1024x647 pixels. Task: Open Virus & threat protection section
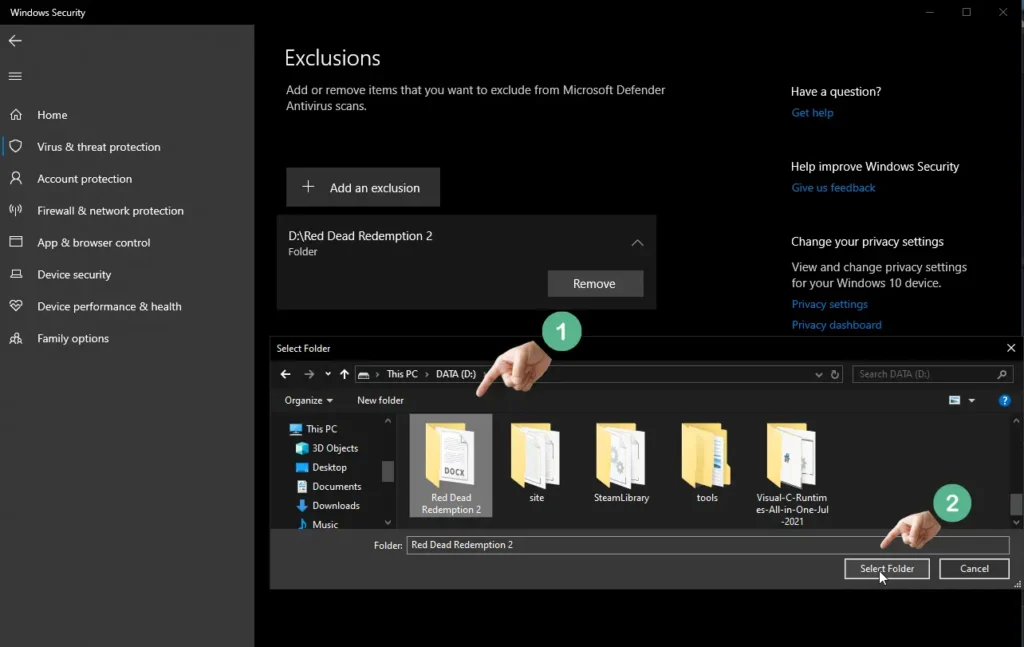(x=99, y=147)
